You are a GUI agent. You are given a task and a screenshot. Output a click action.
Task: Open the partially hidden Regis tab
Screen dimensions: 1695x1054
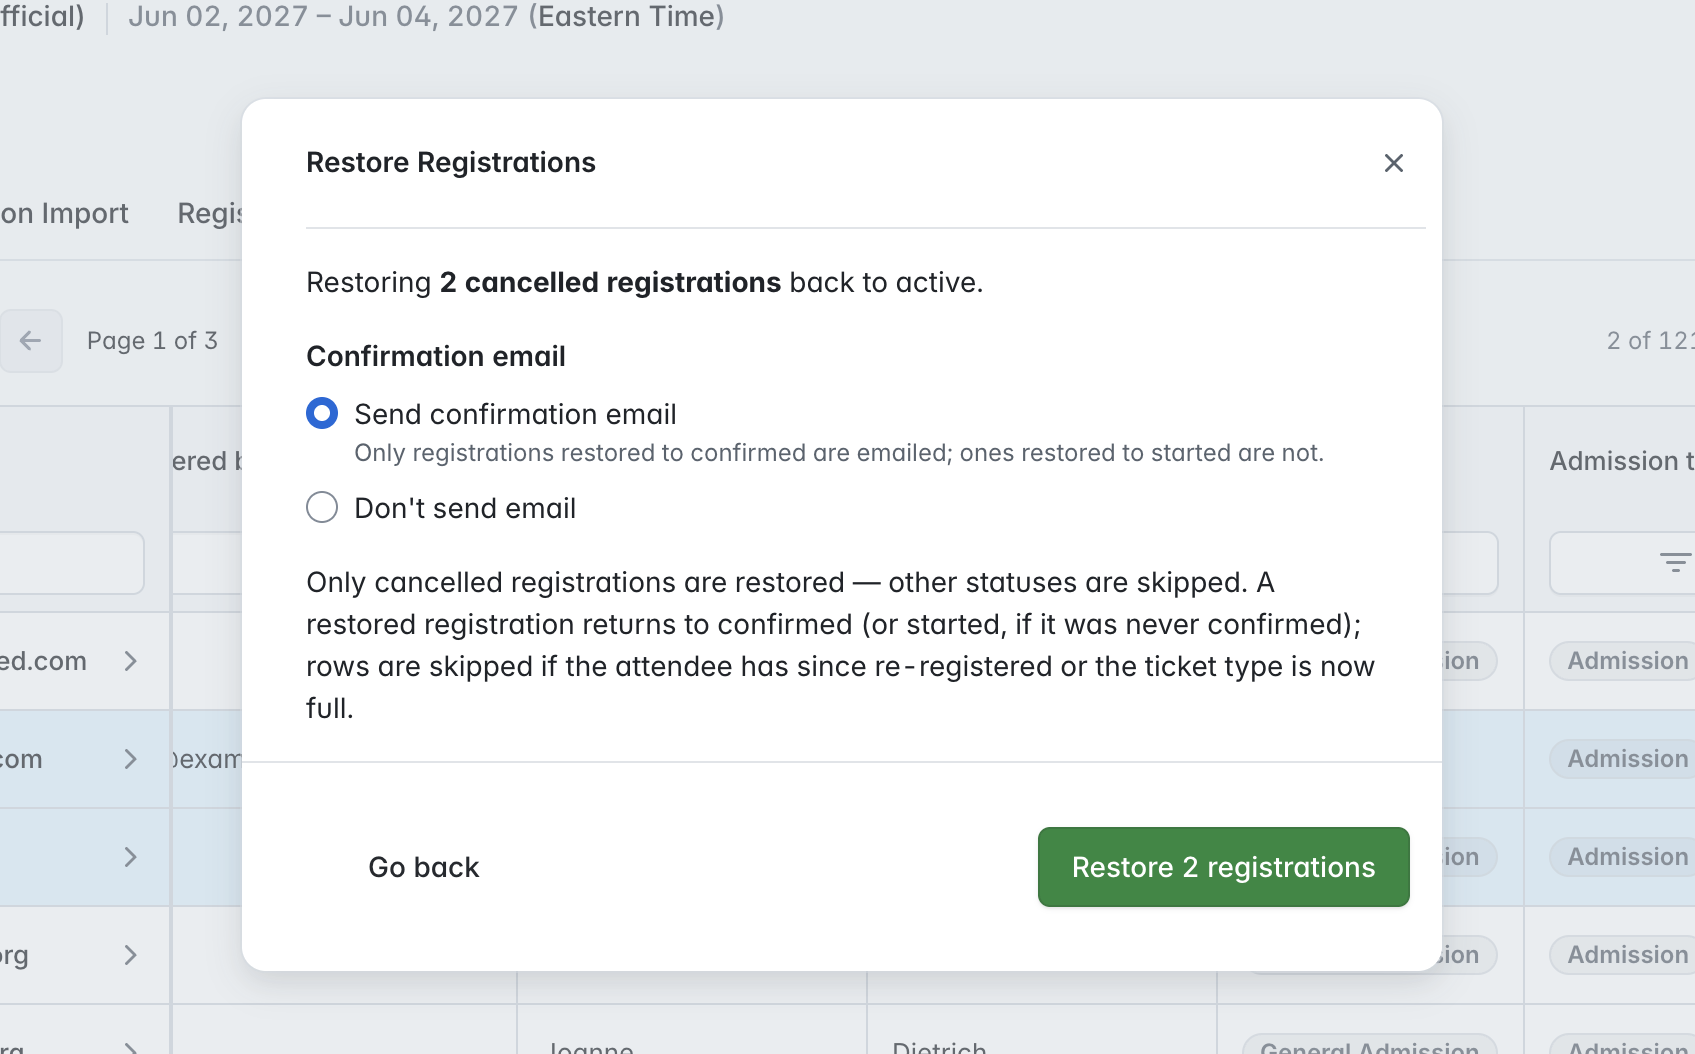tap(210, 213)
